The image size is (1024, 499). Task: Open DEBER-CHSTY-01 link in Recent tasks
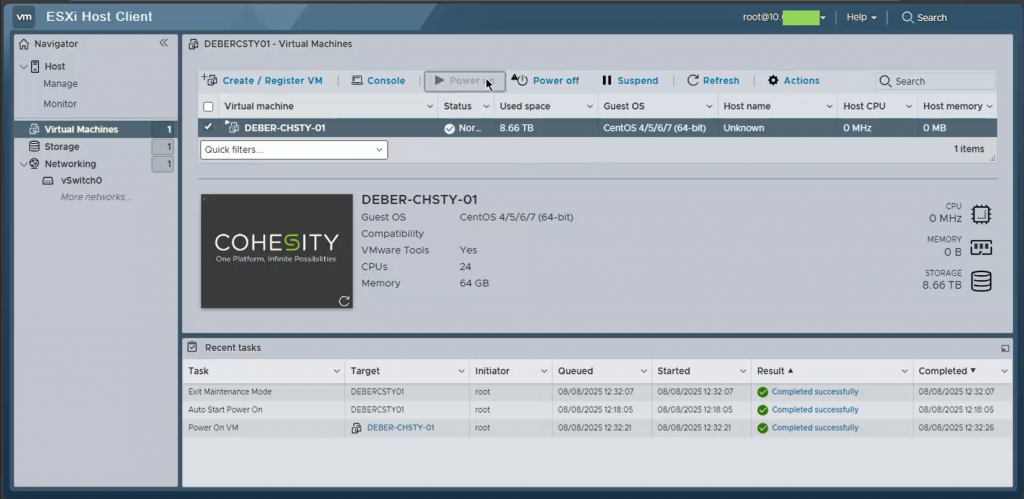click(400, 428)
